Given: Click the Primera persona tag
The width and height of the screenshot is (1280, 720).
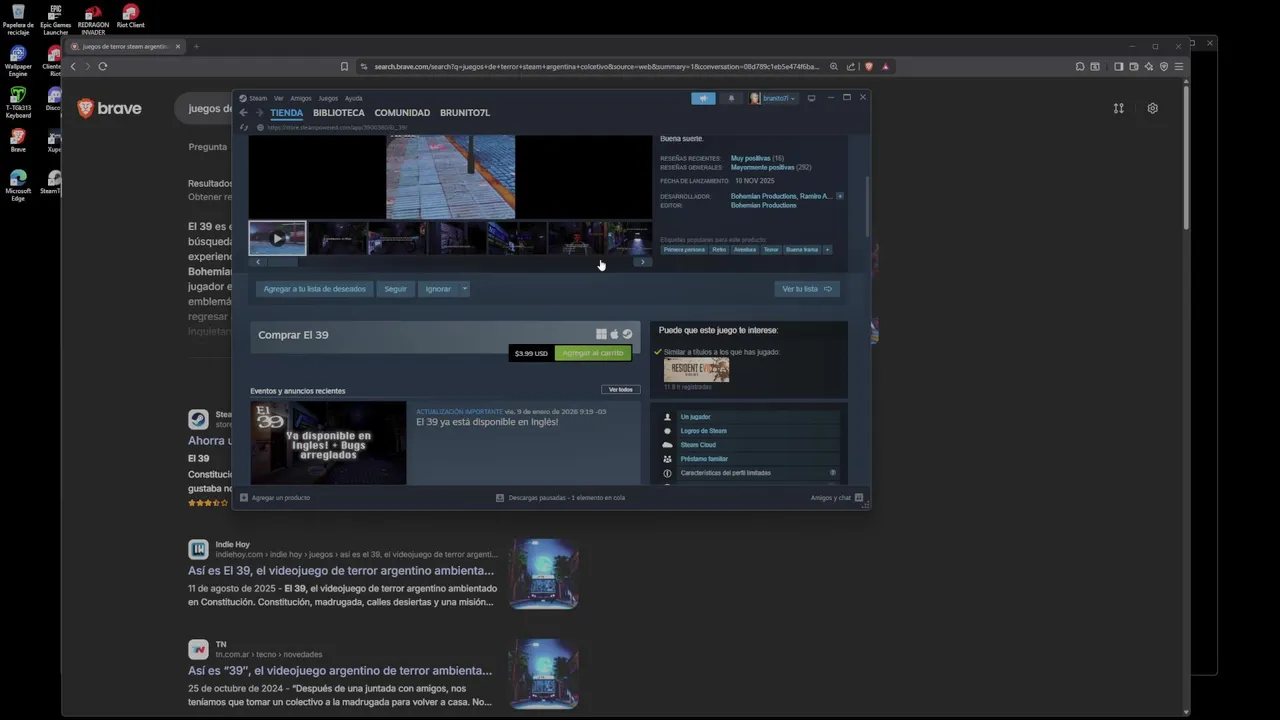Looking at the screenshot, I should point(684,249).
